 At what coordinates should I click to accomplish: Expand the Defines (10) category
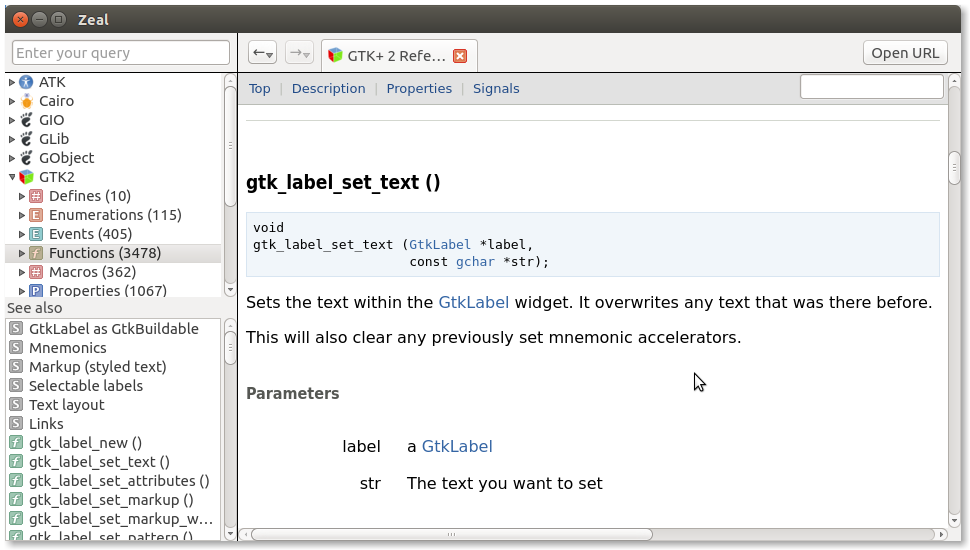[22, 196]
